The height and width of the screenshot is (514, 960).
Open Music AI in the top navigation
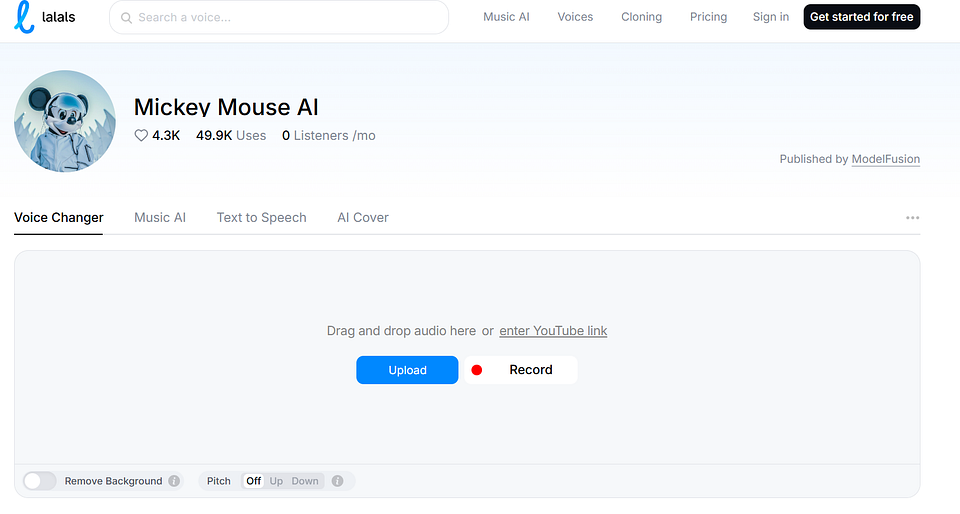(x=506, y=17)
